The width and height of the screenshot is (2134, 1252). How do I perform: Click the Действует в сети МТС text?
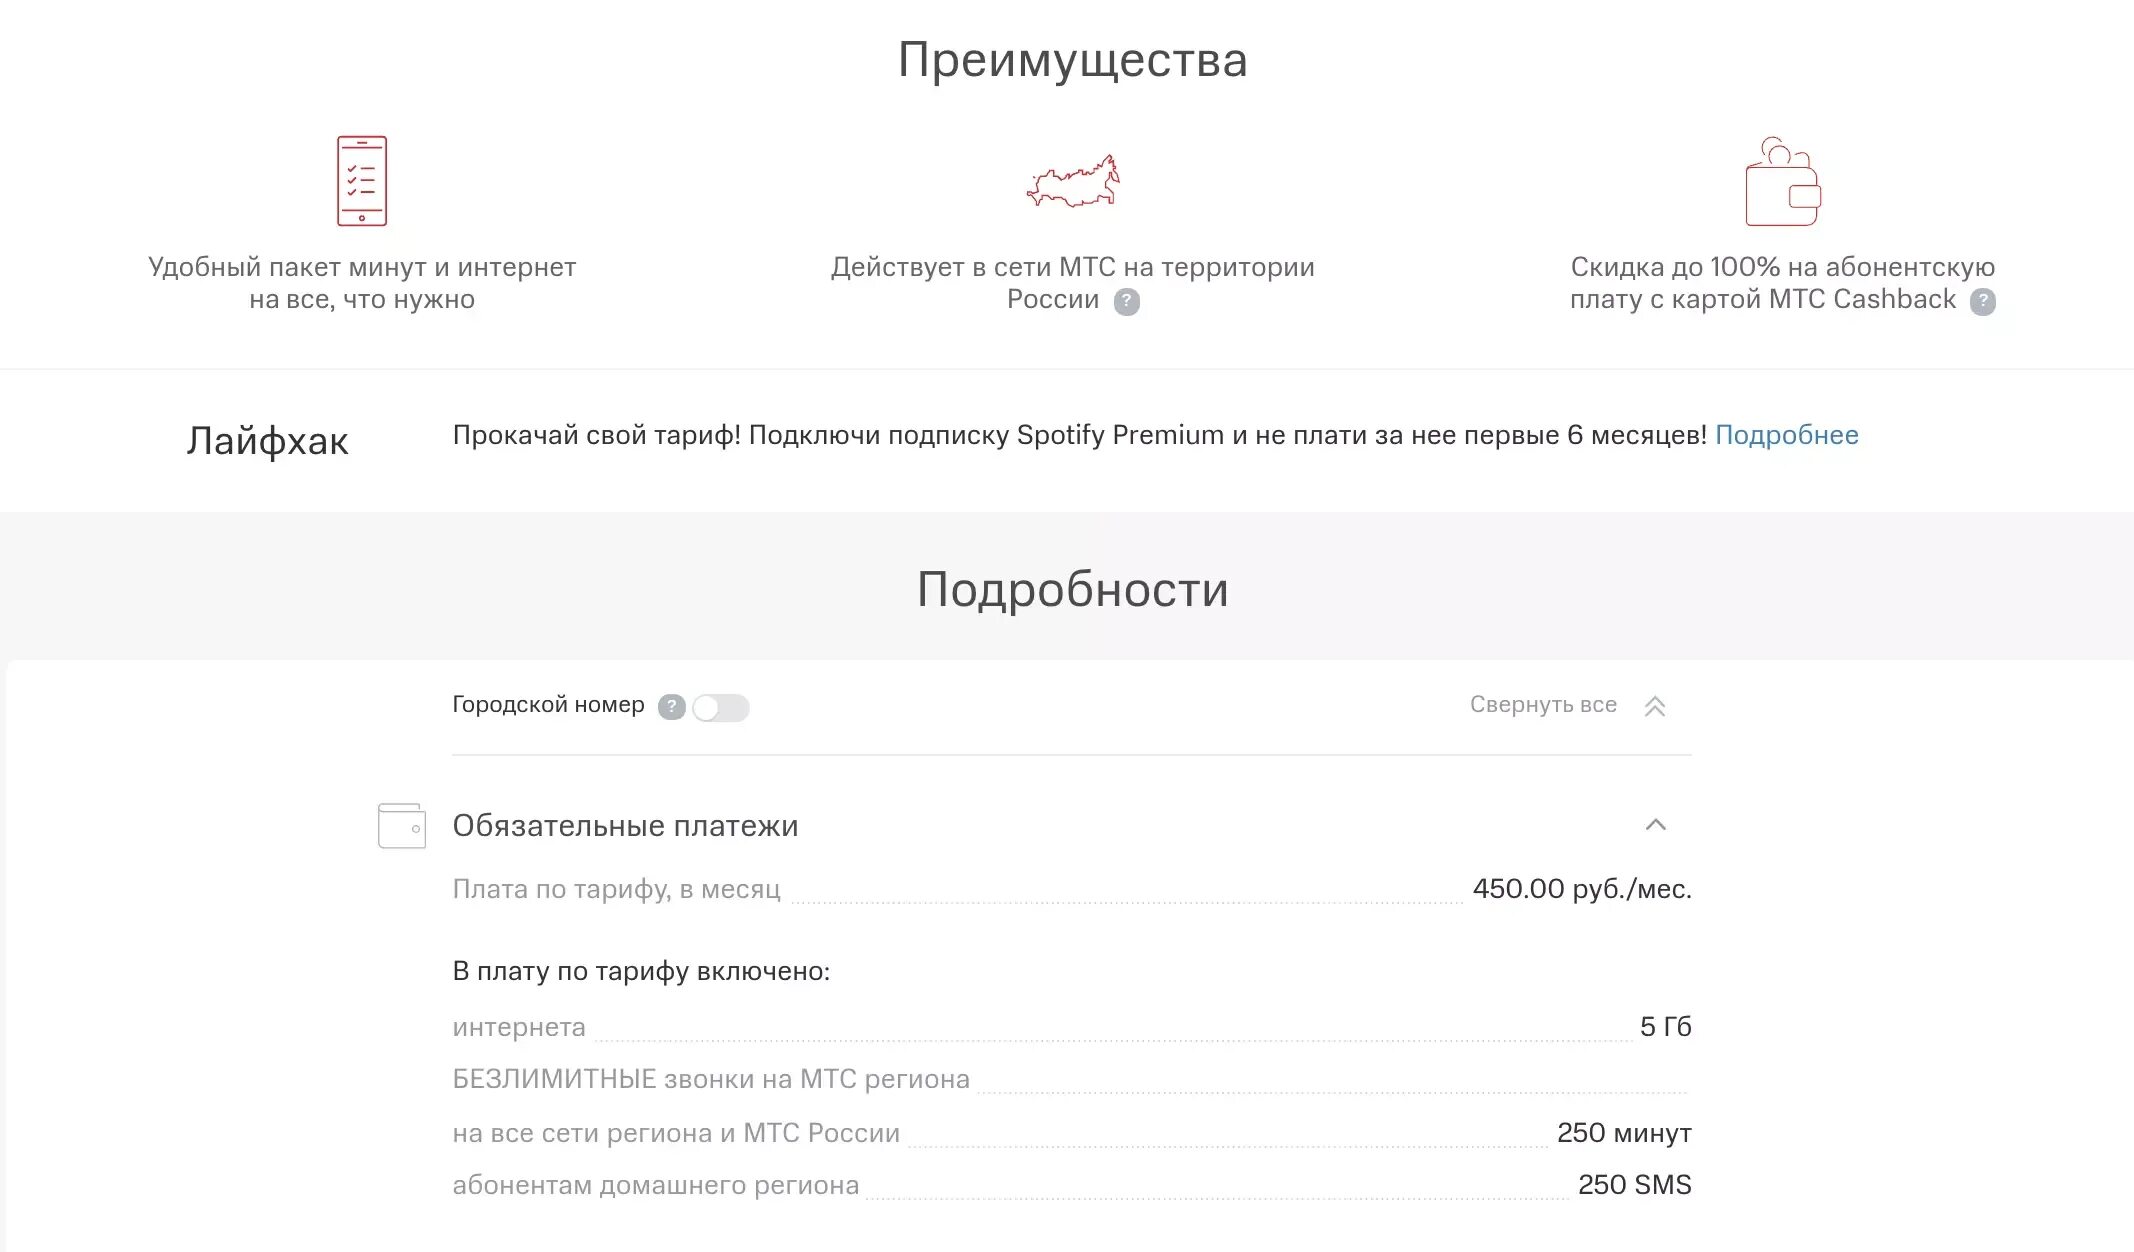tap(1073, 283)
